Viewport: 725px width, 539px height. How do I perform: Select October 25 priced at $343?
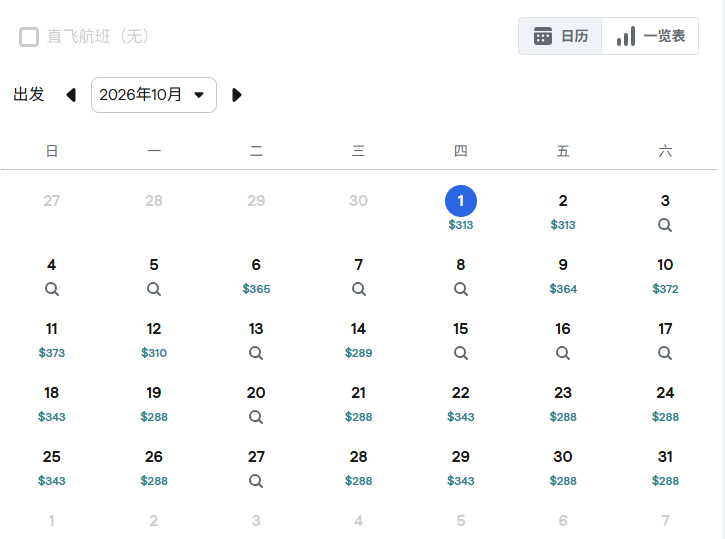[52, 466]
